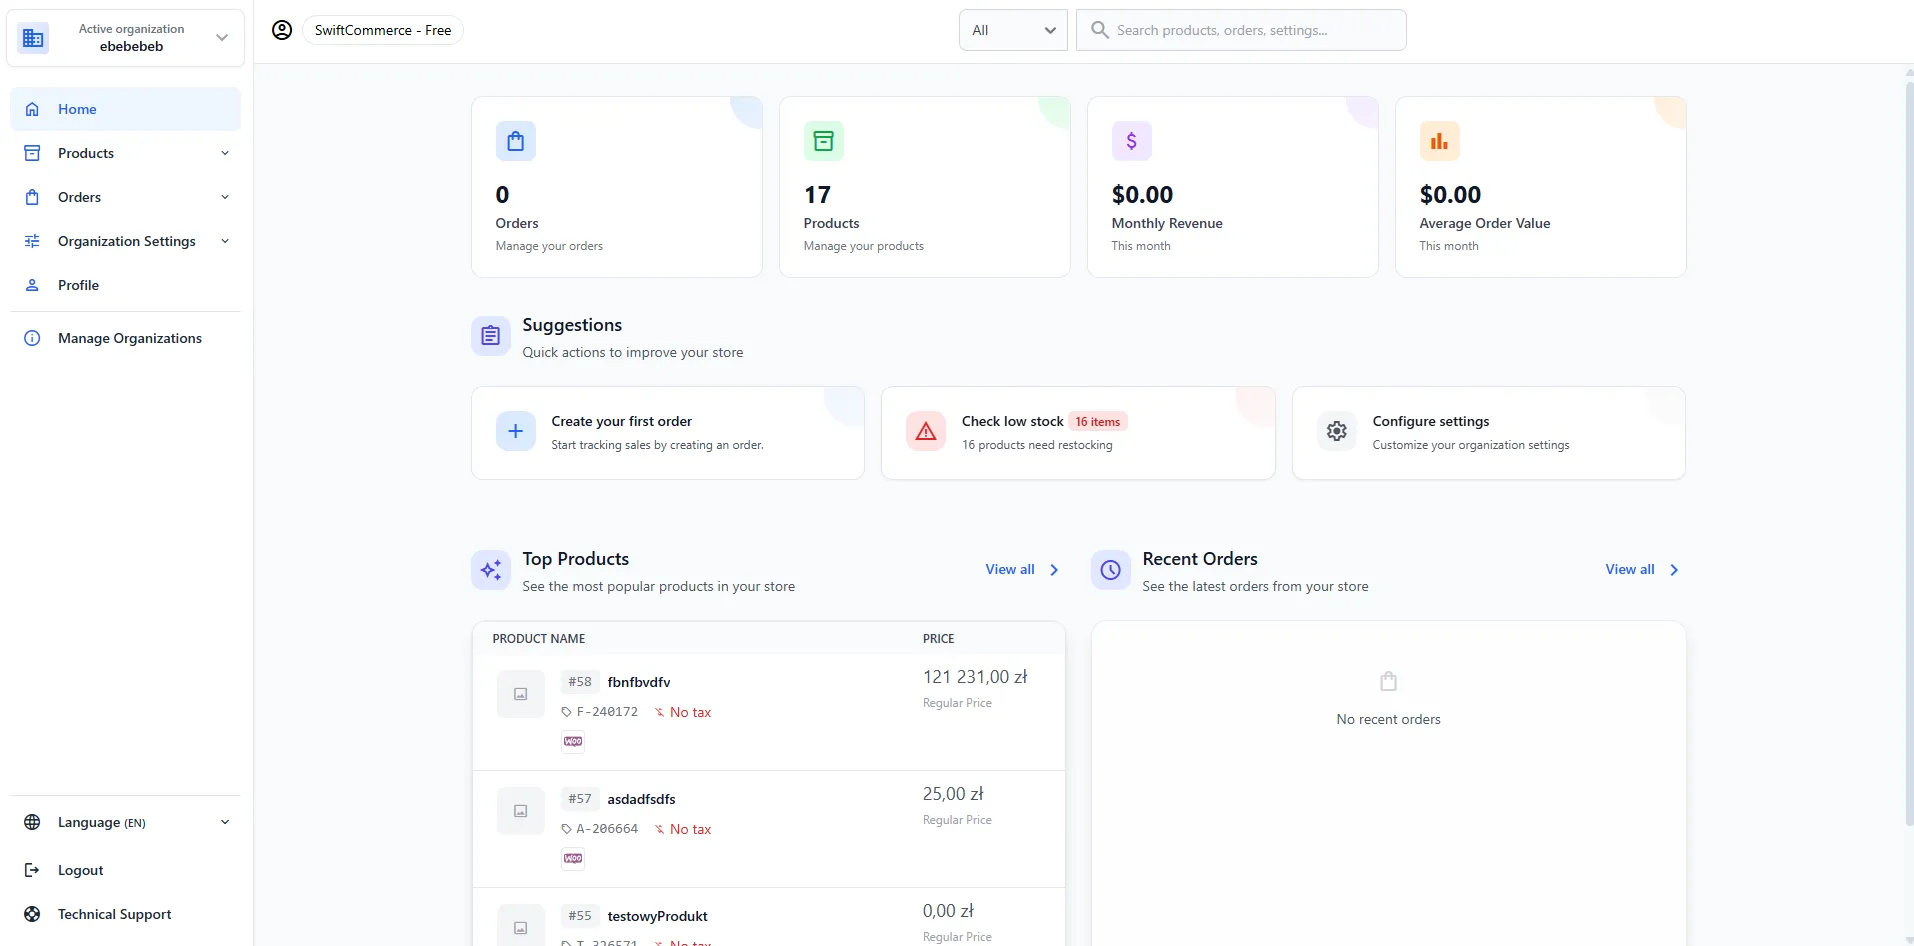Screen dimensions: 1914x946
Task: Click View all link for Top Products
Action: pyautogui.click(x=1021, y=569)
